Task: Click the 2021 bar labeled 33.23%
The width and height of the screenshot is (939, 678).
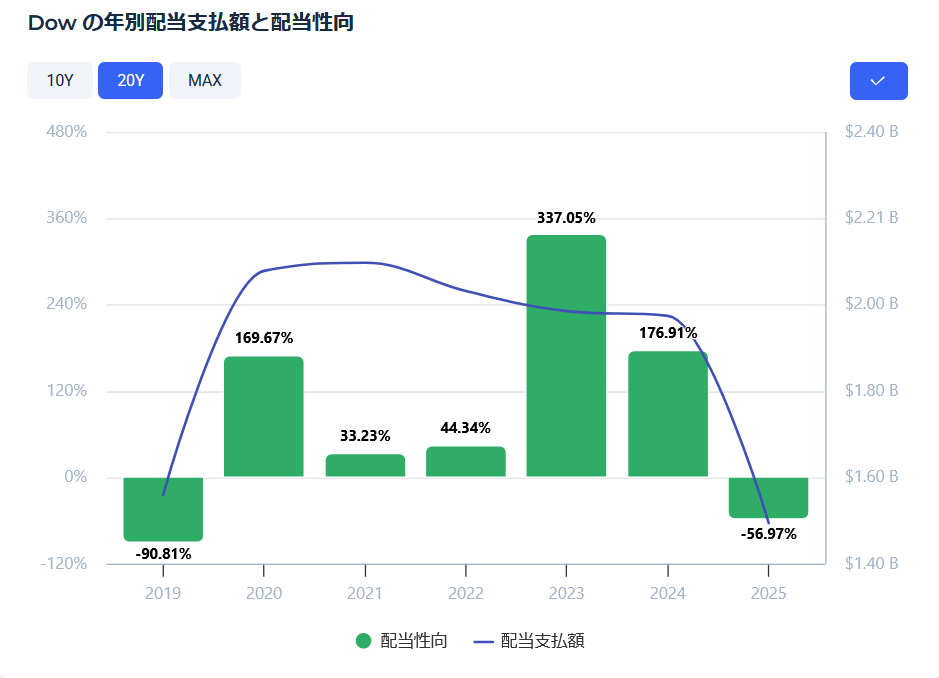Action: click(x=365, y=465)
